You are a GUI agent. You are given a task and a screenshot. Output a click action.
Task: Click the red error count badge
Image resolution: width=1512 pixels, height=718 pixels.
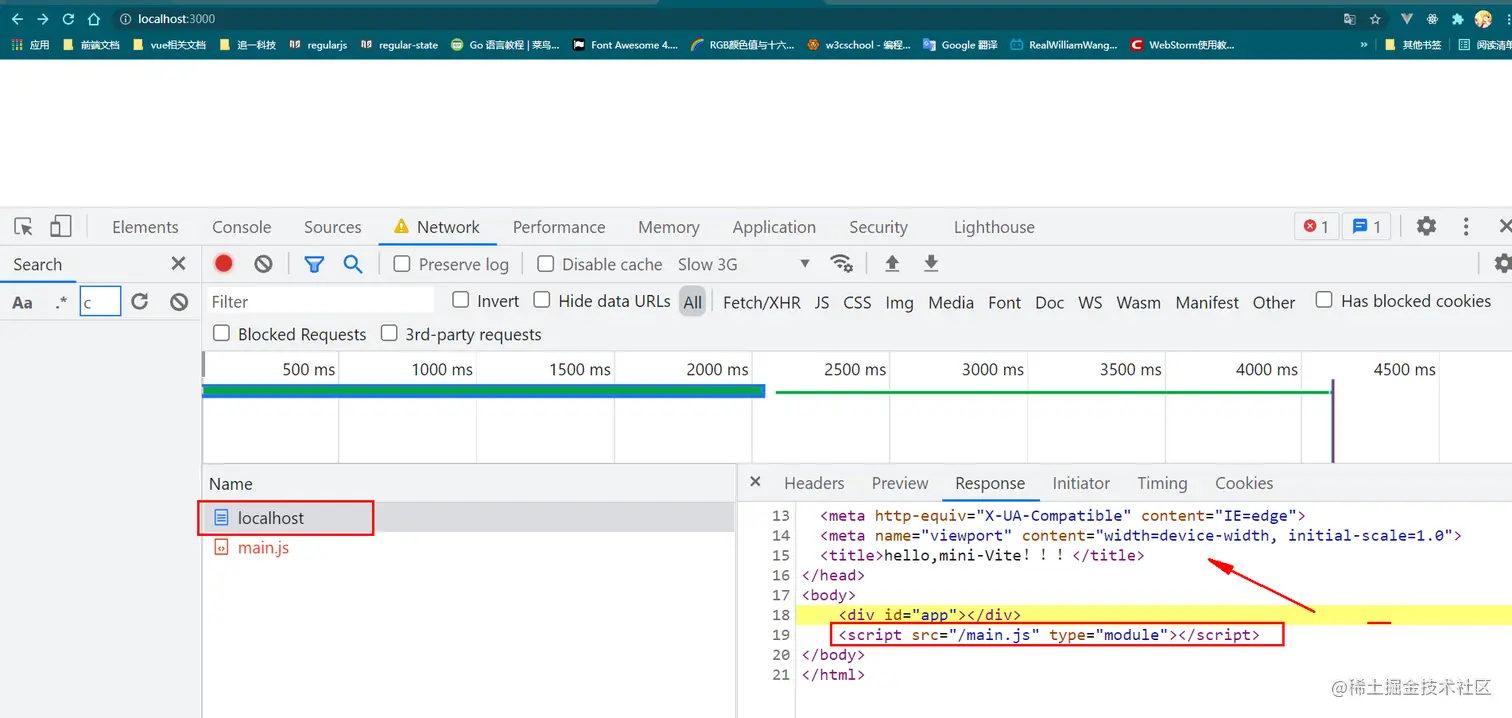[x=1316, y=227]
